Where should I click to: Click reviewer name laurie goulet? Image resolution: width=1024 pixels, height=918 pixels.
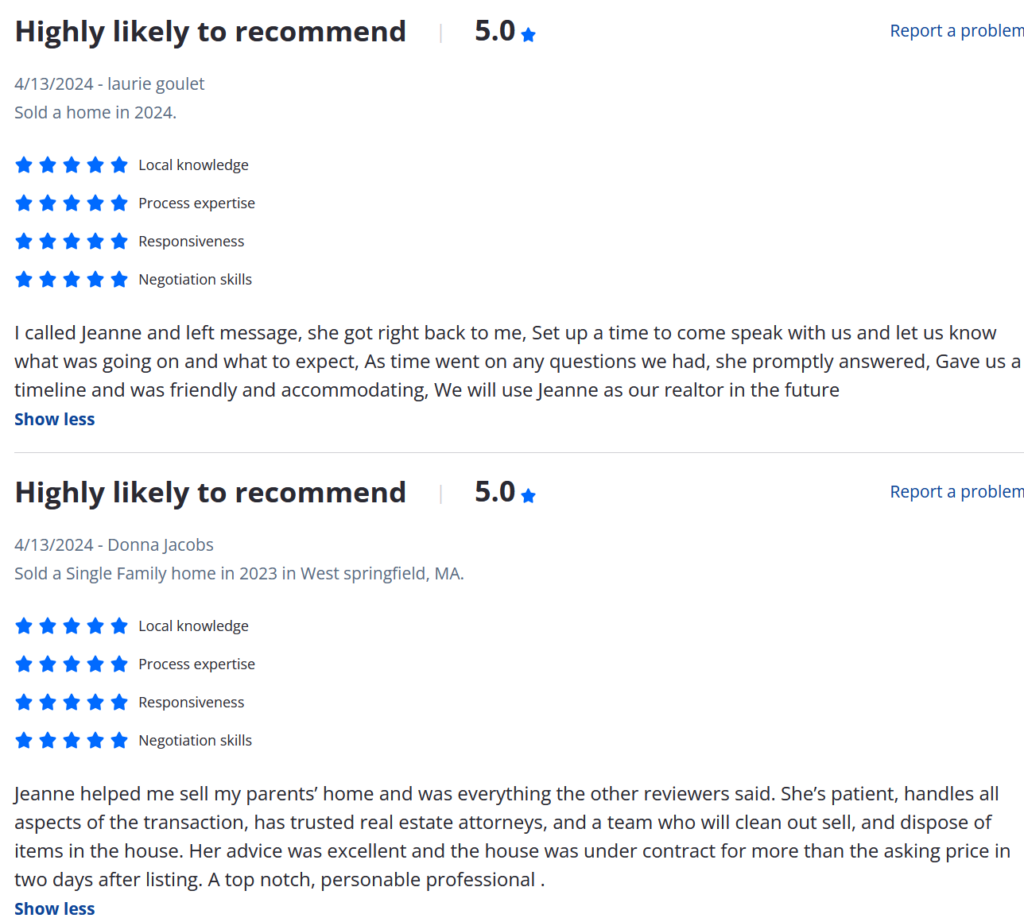click(x=156, y=84)
